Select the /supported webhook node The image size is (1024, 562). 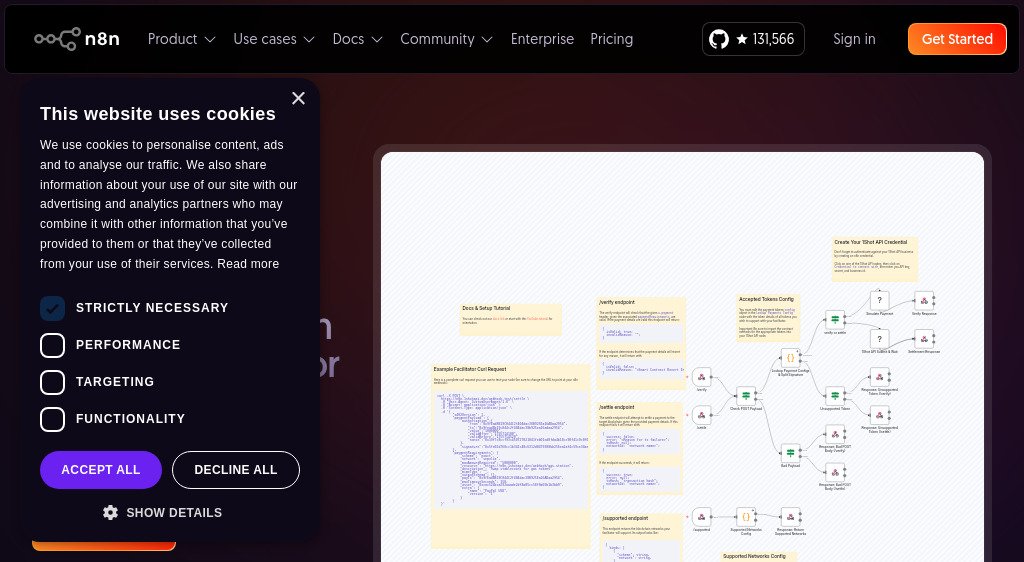click(701, 517)
